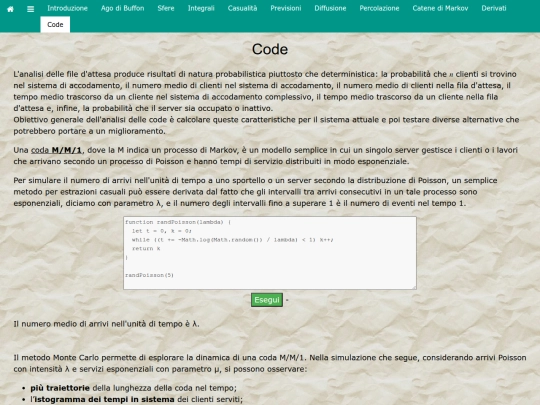Grab the code textarea resize handle
Viewport: 540px width, 405px height.
tap(414, 287)
